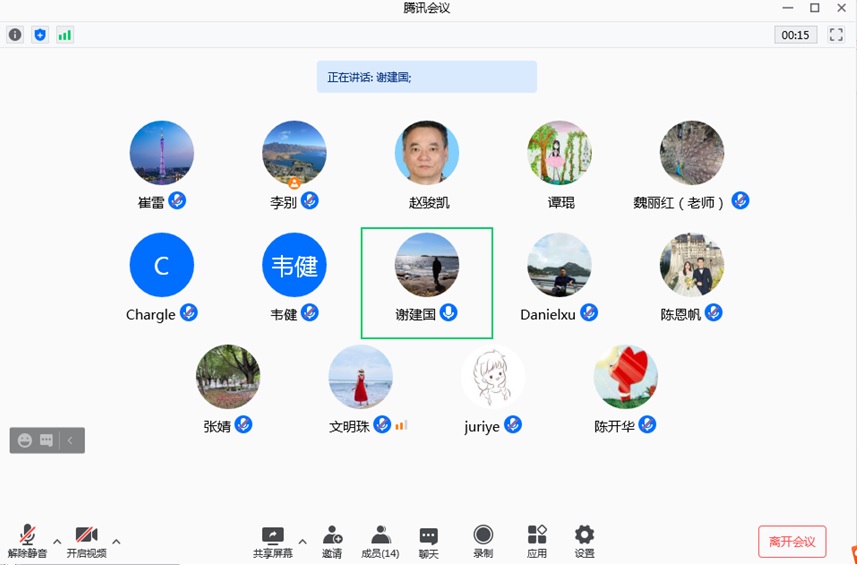
Task: Unmute microphone with 解除静音
Action: (x=27, y=541)
